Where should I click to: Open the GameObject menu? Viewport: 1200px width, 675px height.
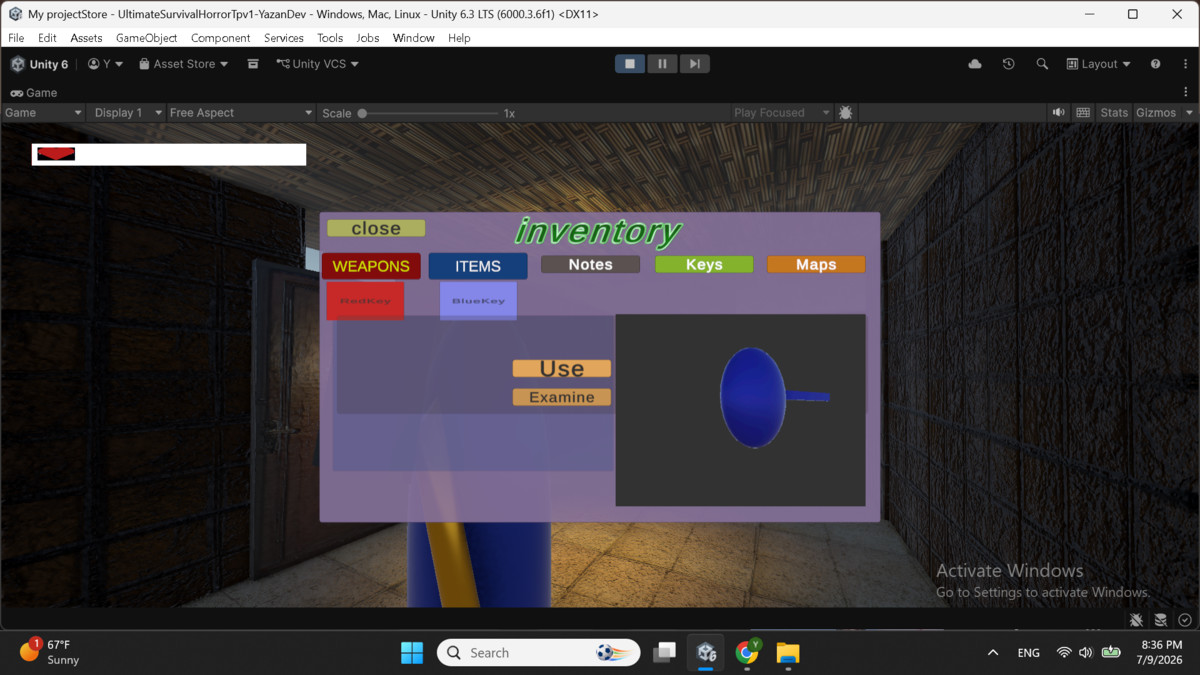tap(146, 38)
